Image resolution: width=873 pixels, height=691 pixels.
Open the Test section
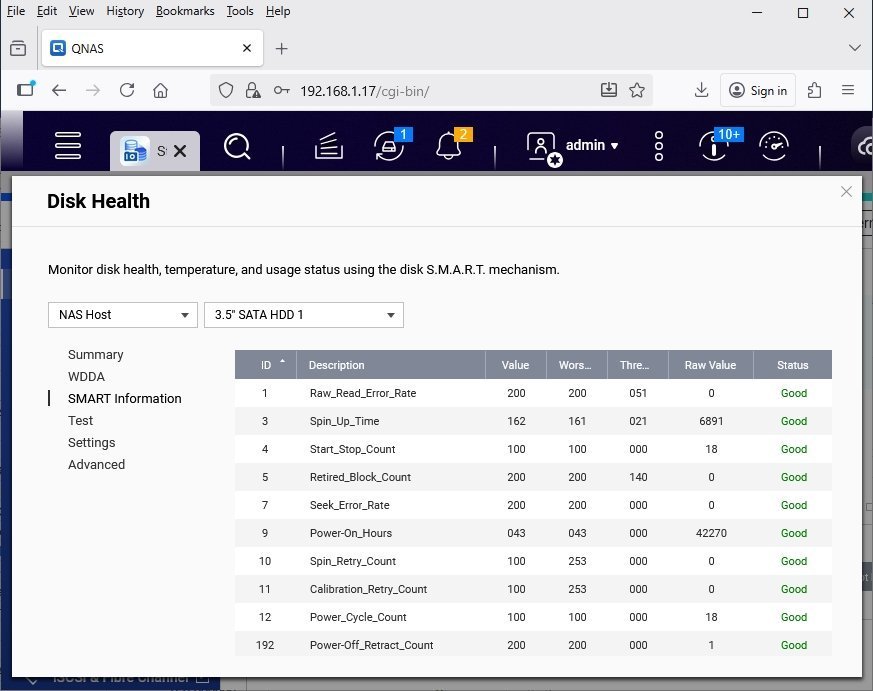click(81, 421)
